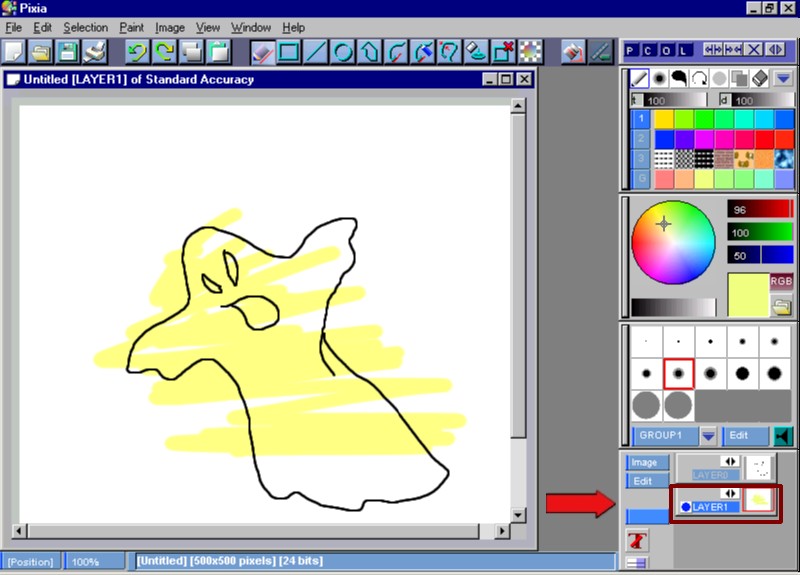Open the GROUP1 brush group dropdown
This screenshot has width=800, height=575.
(x=708, y=436)
